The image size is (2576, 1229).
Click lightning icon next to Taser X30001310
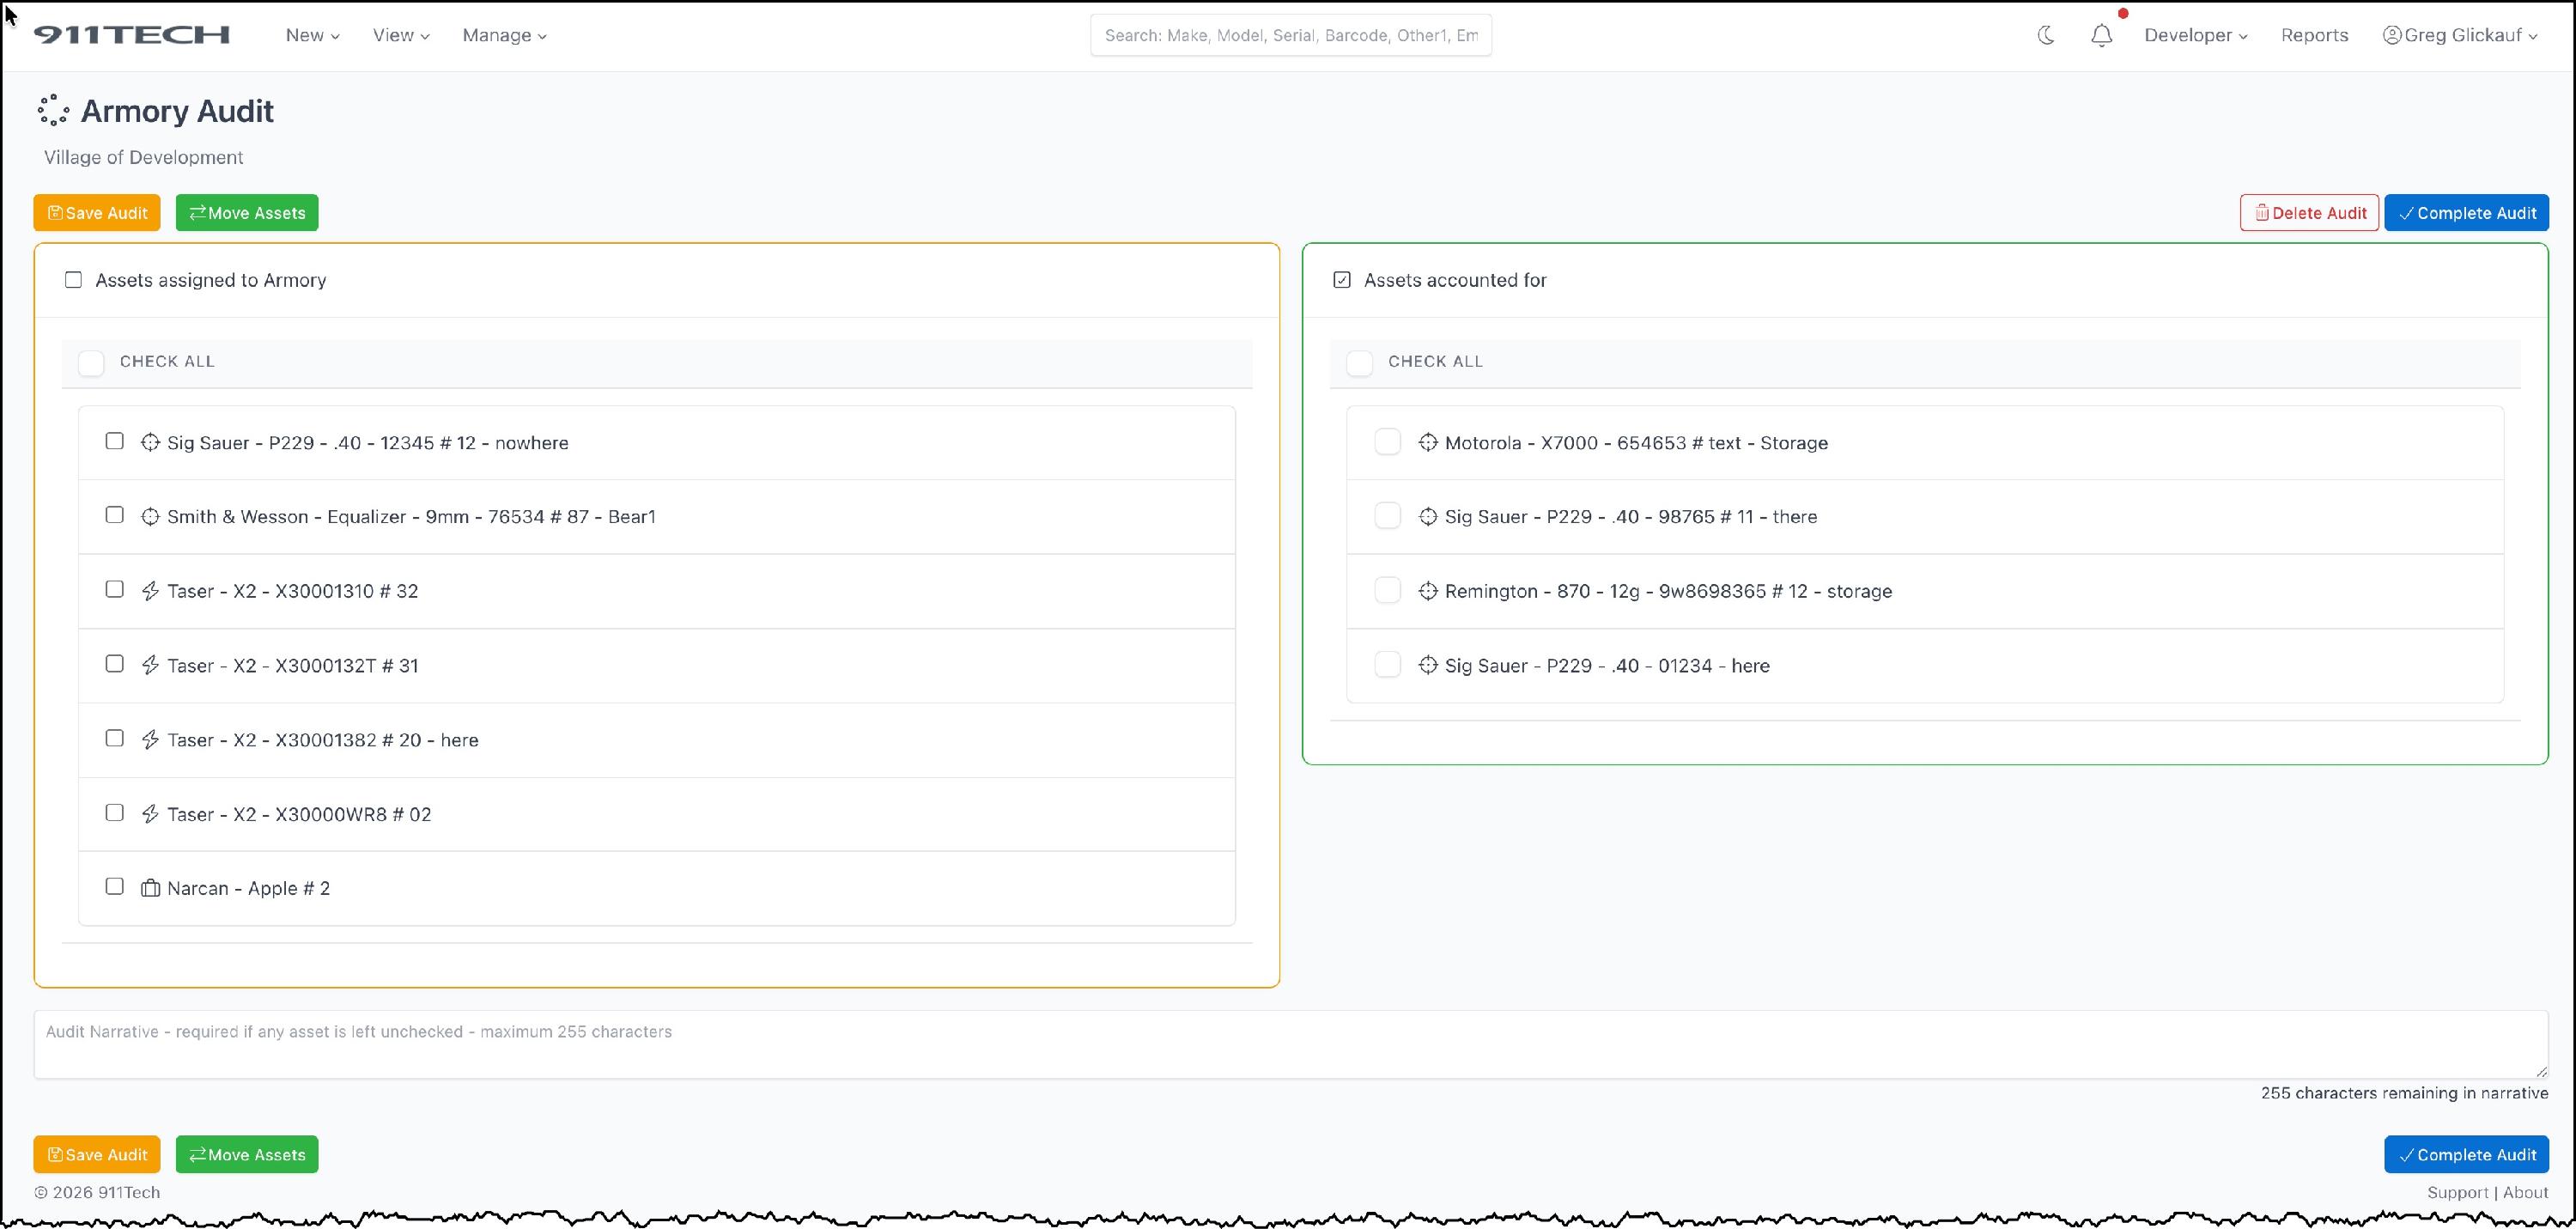point(150,591)
